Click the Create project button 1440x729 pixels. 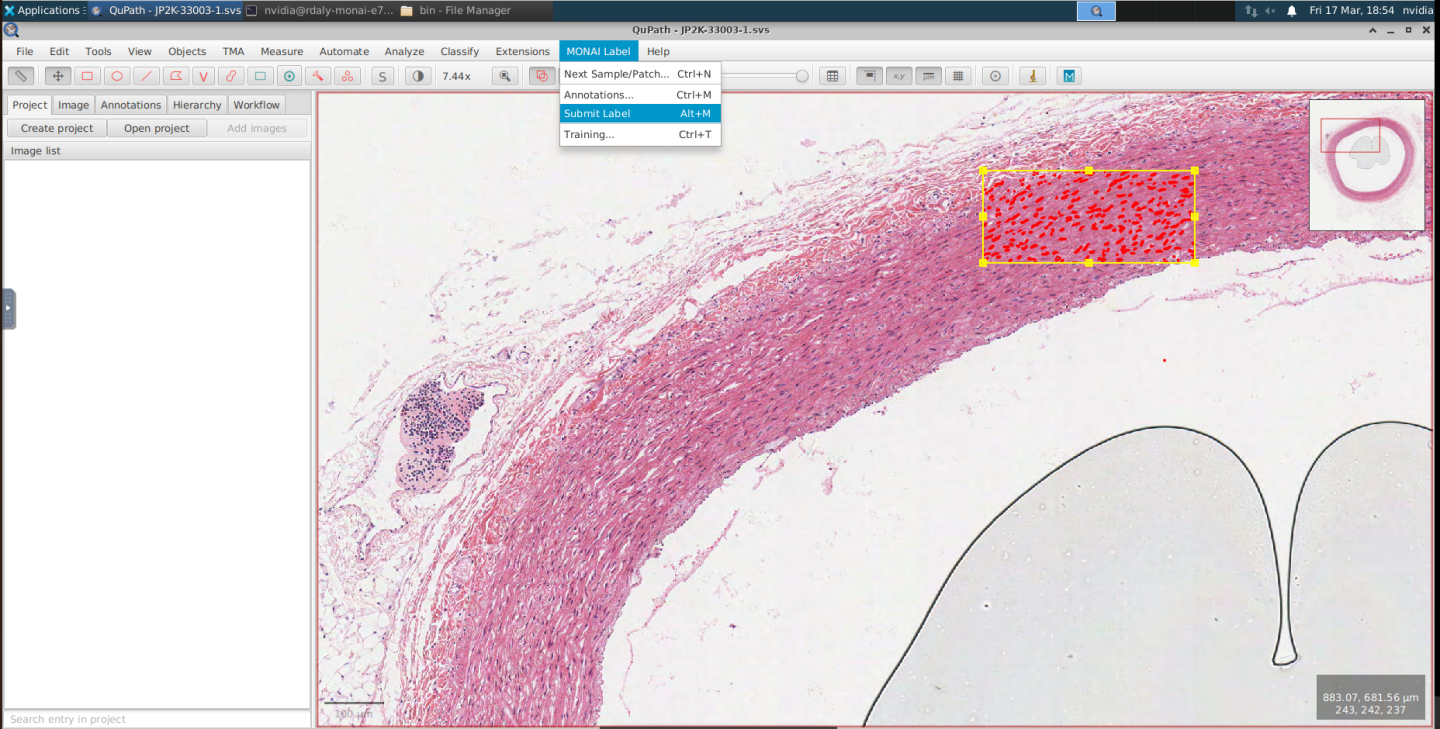pos(57,128)
